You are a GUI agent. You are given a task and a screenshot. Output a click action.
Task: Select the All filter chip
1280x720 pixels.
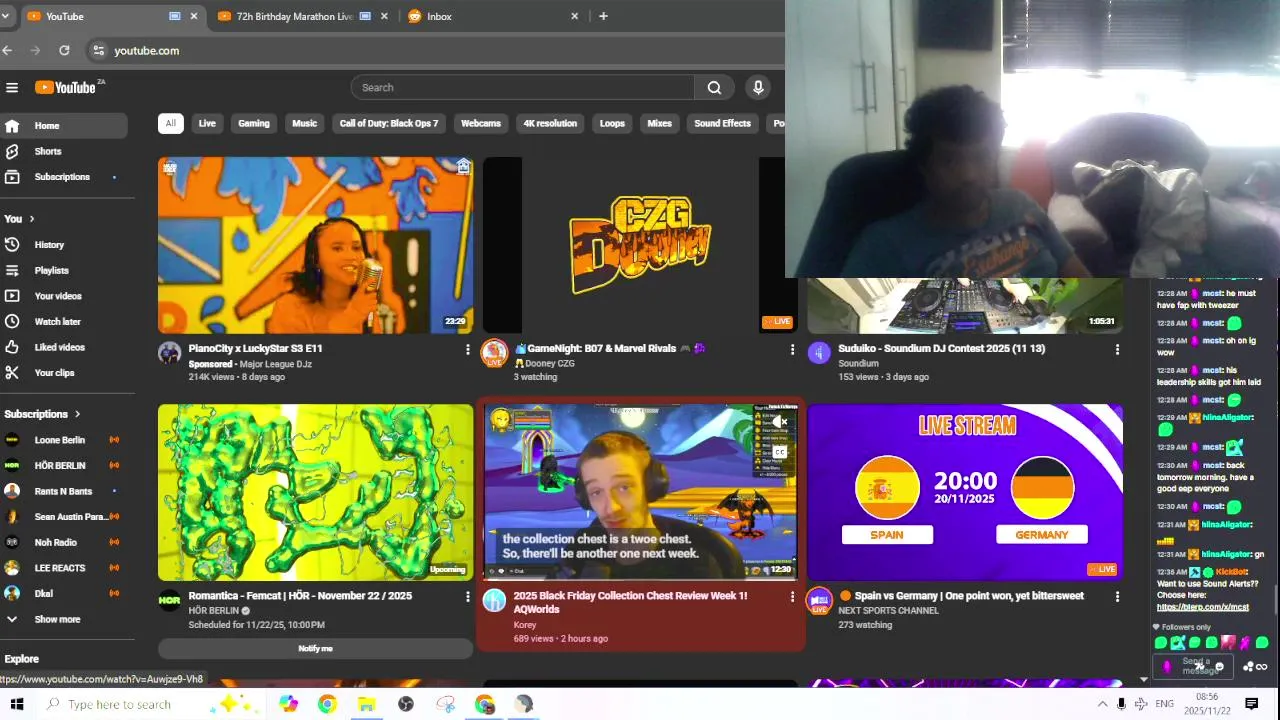[x=170, y=124]
